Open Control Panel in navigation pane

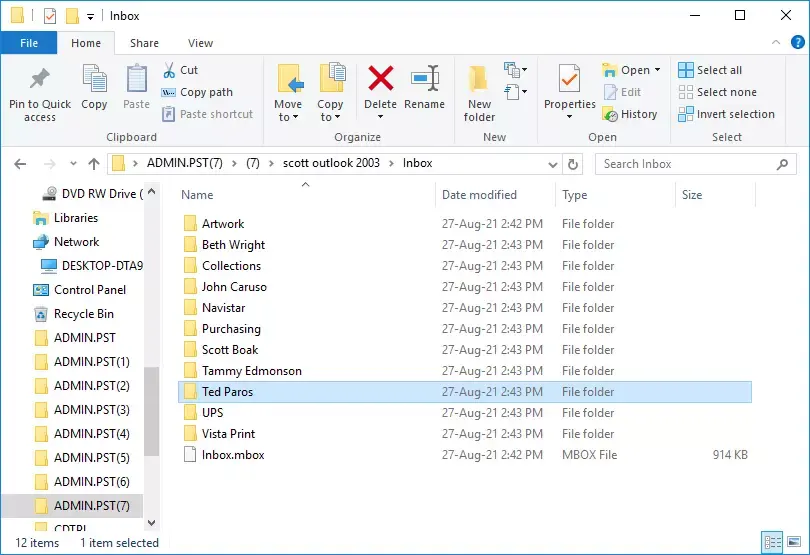(80, 290)
